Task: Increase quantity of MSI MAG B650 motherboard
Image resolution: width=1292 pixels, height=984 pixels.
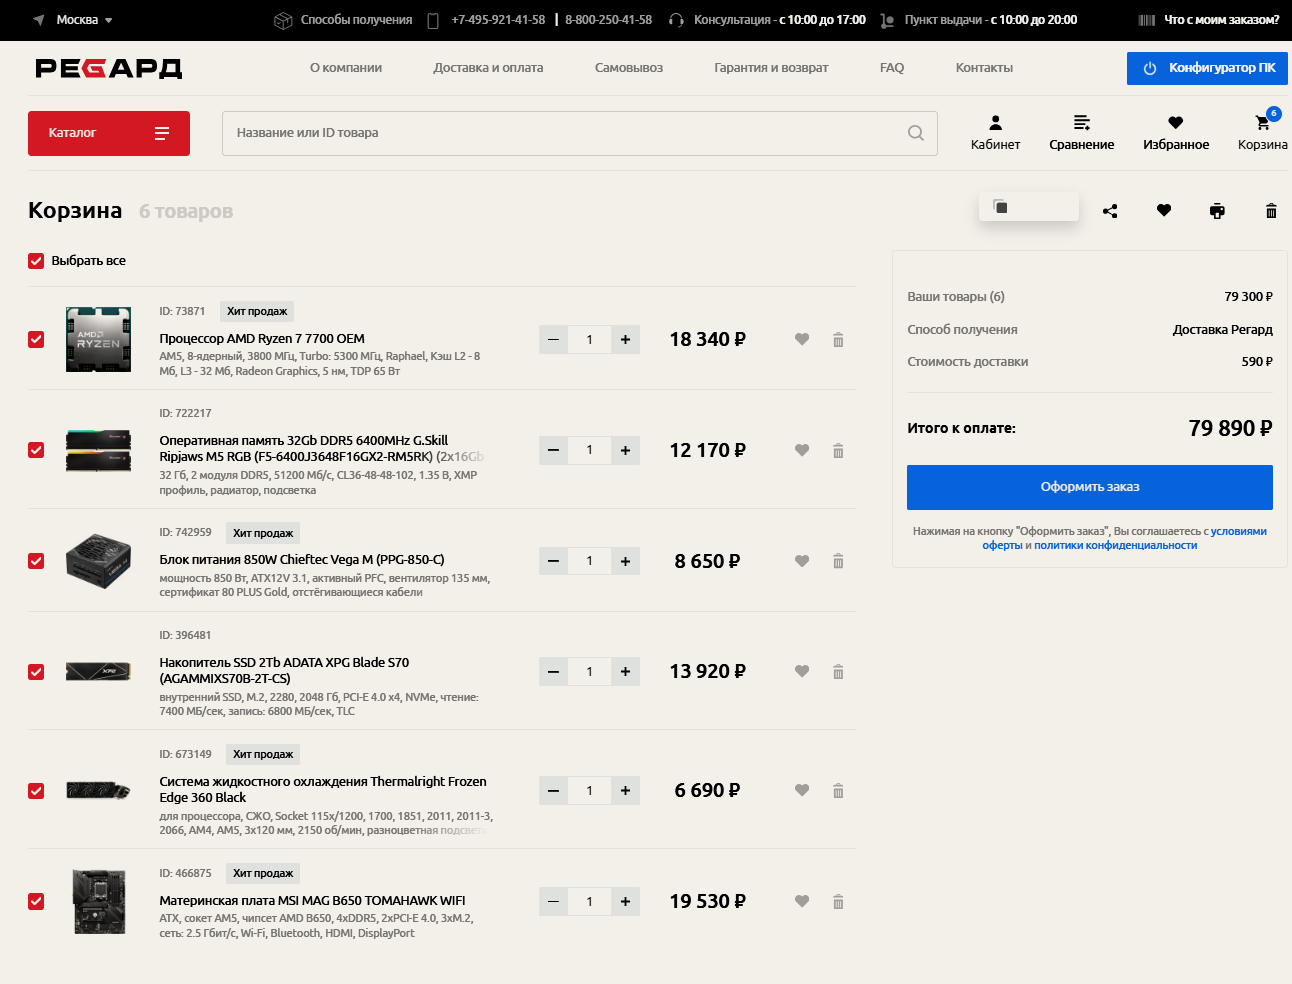Action: tap(625, 902)
